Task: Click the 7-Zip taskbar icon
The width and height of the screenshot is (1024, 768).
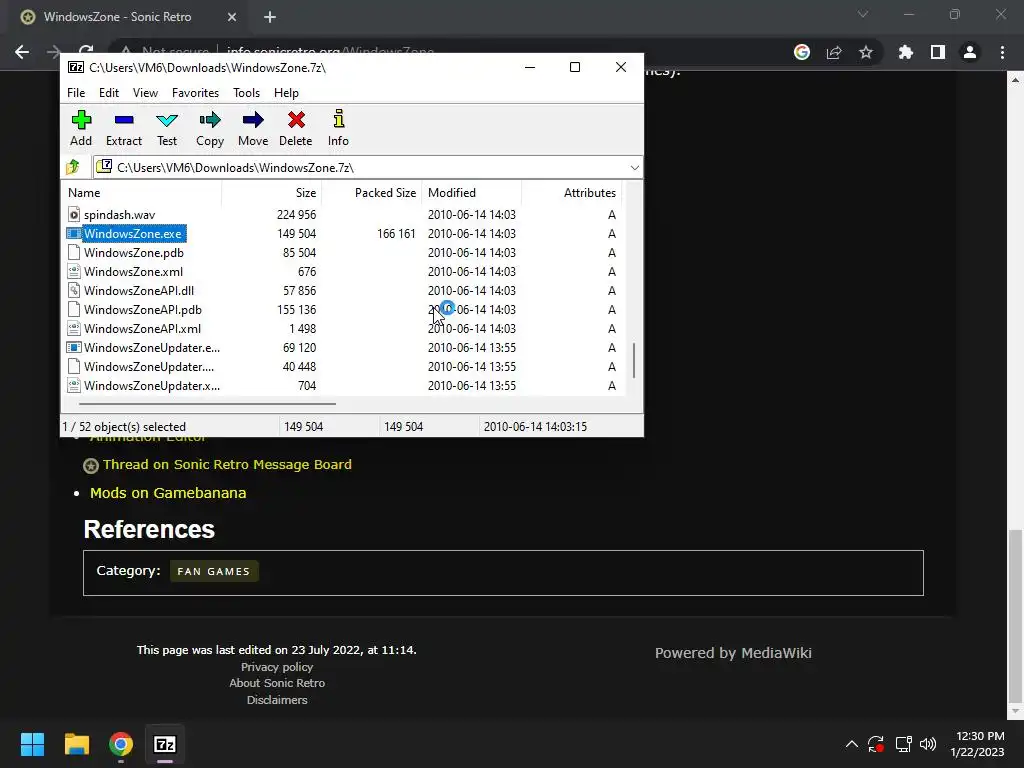Action: coord(165,744)
